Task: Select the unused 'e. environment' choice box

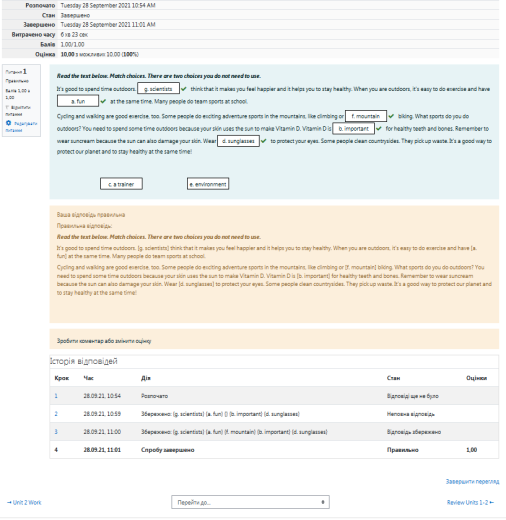Action: click(208, 184)
